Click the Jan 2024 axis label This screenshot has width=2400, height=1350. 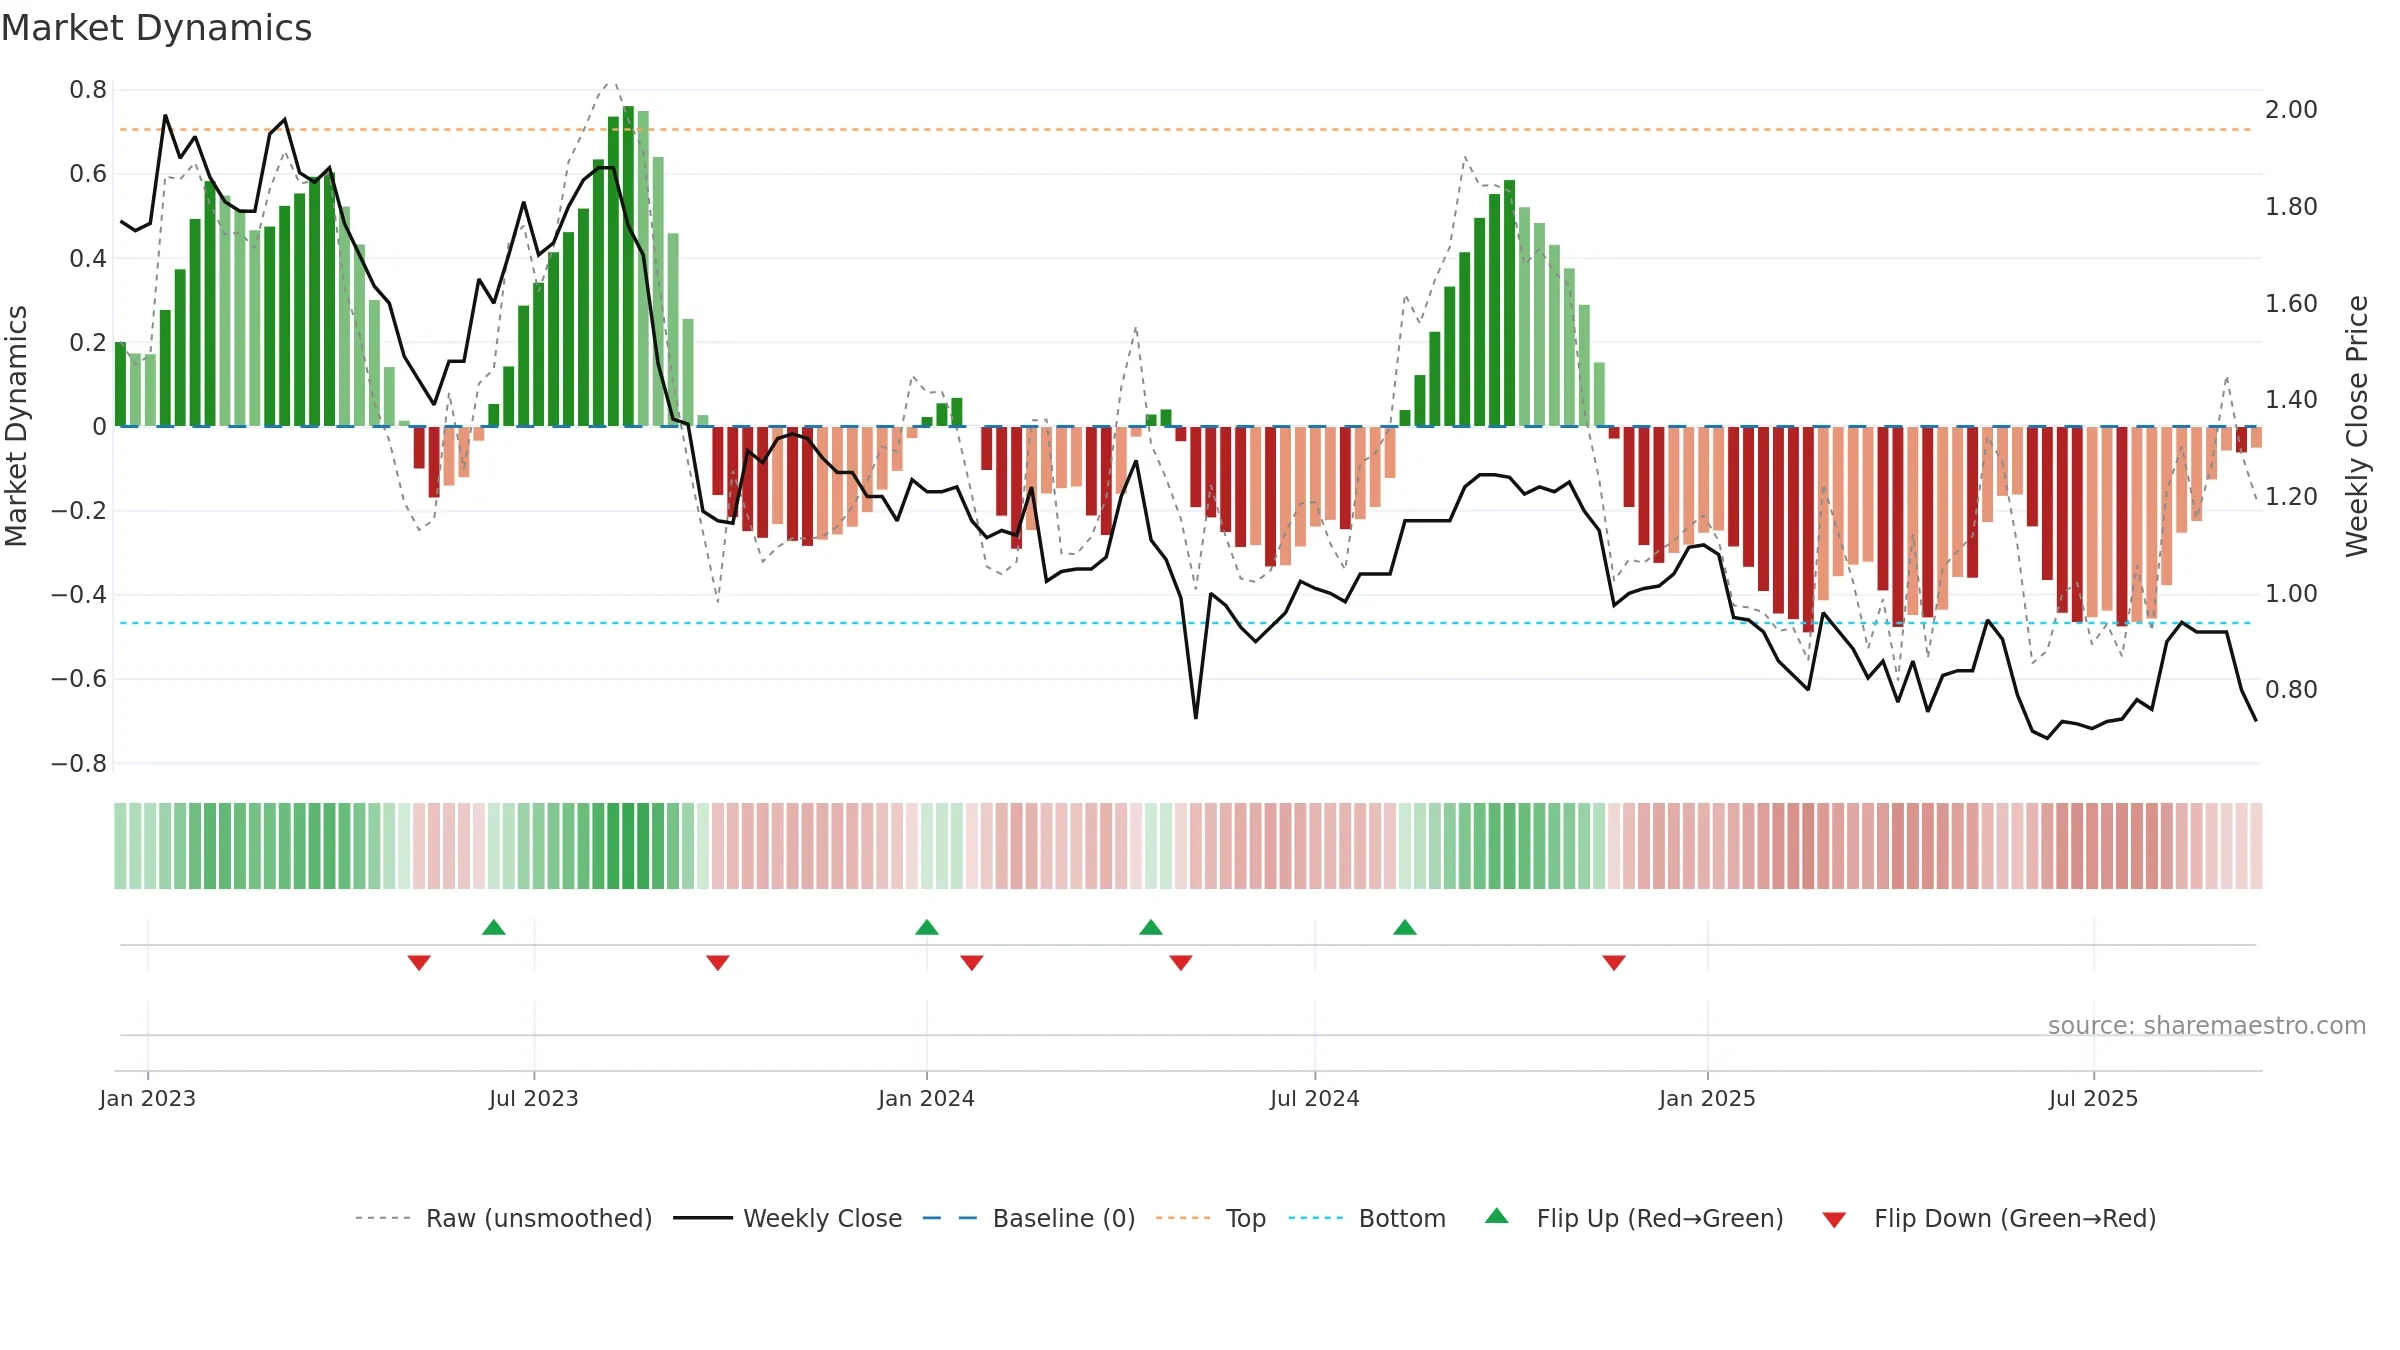point(927,1098)
